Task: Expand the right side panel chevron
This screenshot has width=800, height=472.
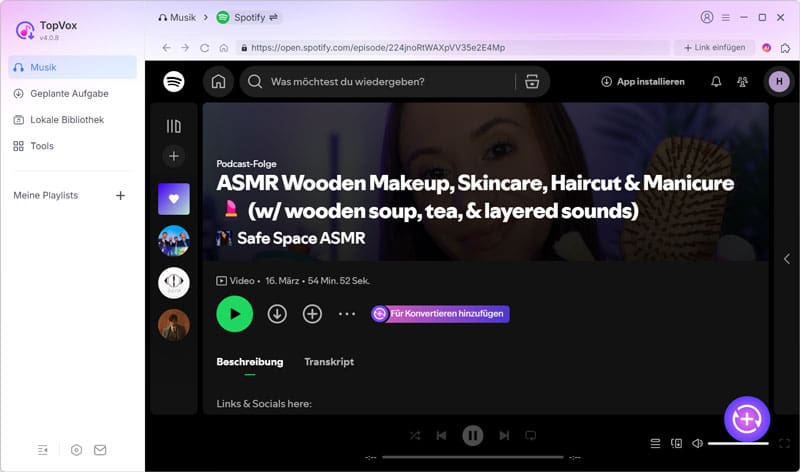Action: click(x=787, y=259)
